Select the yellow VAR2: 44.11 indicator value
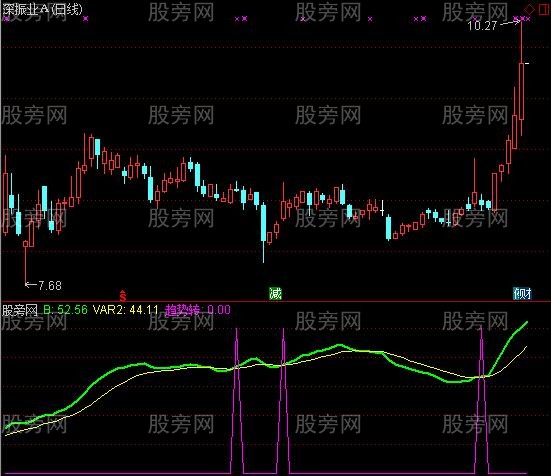 pos(125,309)
